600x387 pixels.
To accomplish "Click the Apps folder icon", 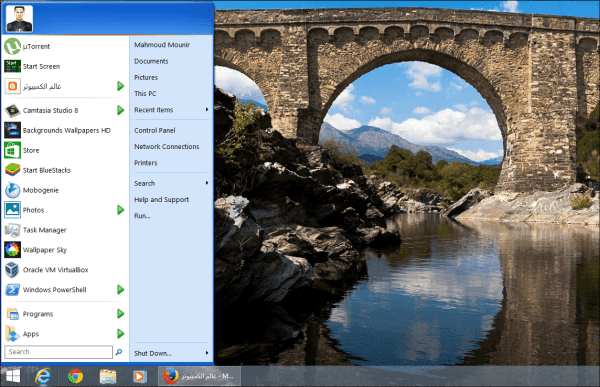I will point(12,334).
